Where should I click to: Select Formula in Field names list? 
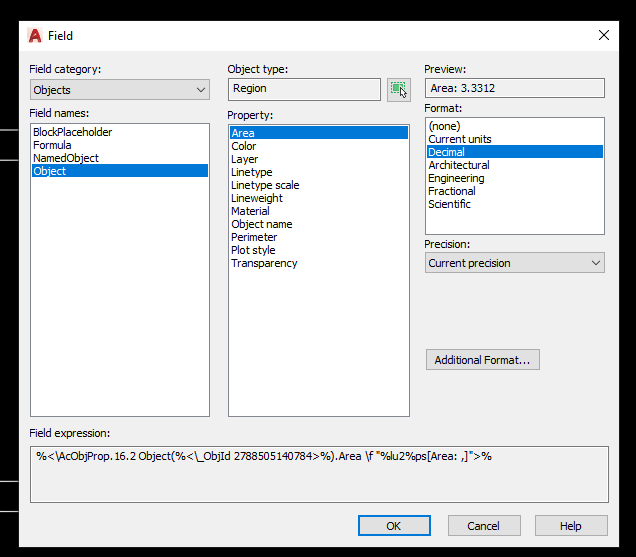tap(52, 145)
